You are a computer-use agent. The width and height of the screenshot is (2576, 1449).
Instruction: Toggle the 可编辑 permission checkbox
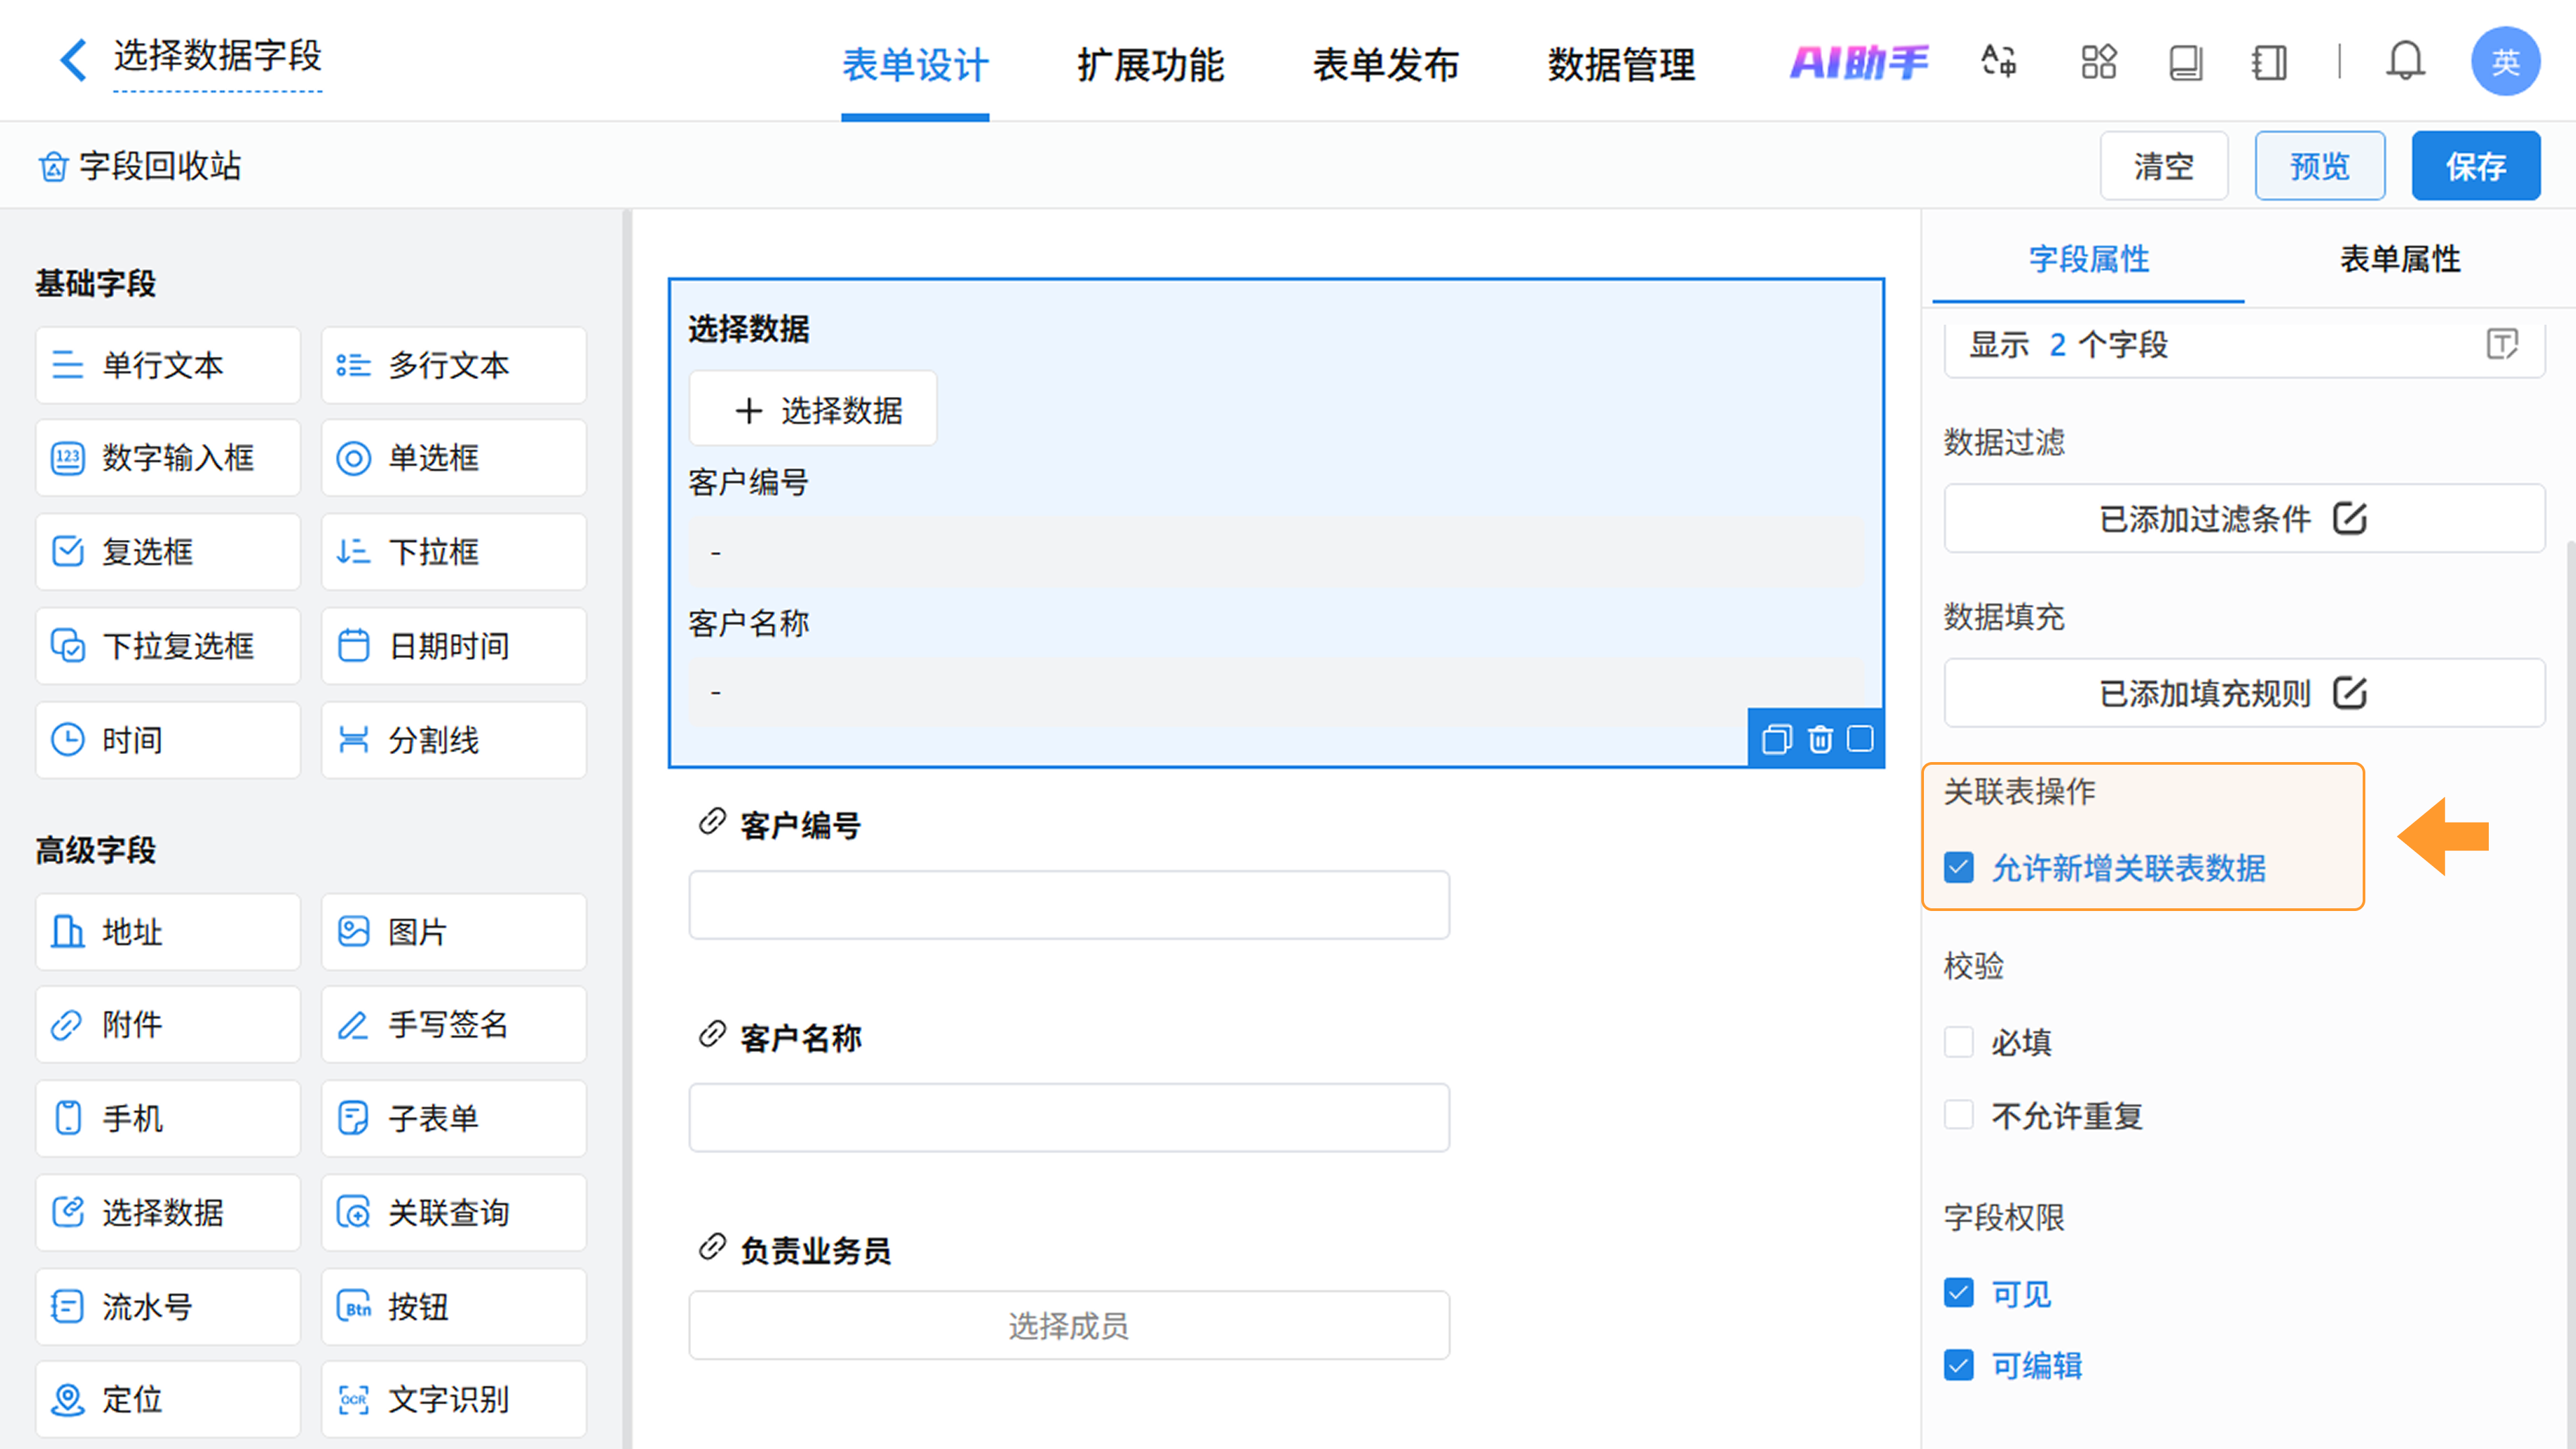point(1959,1365)
